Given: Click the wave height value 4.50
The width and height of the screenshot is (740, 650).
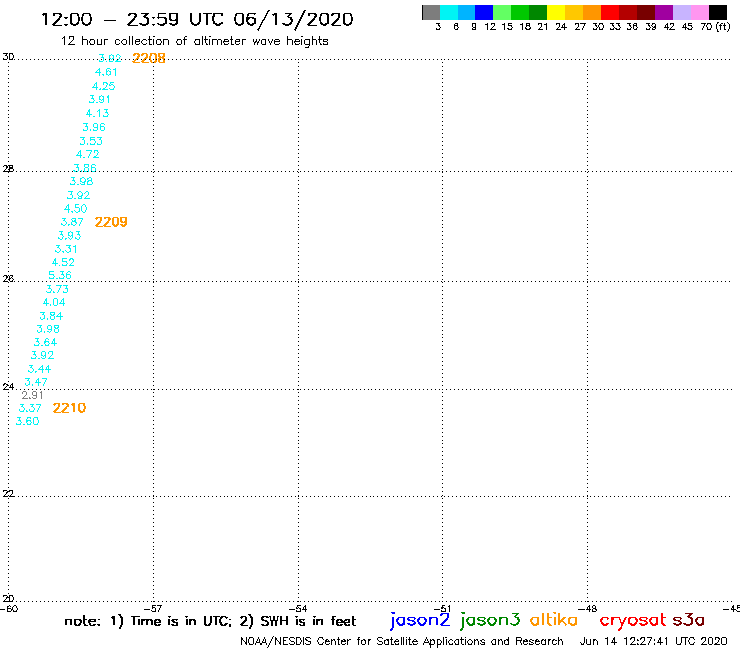Looking at the screenshot, I should click(x=76, y=208).
